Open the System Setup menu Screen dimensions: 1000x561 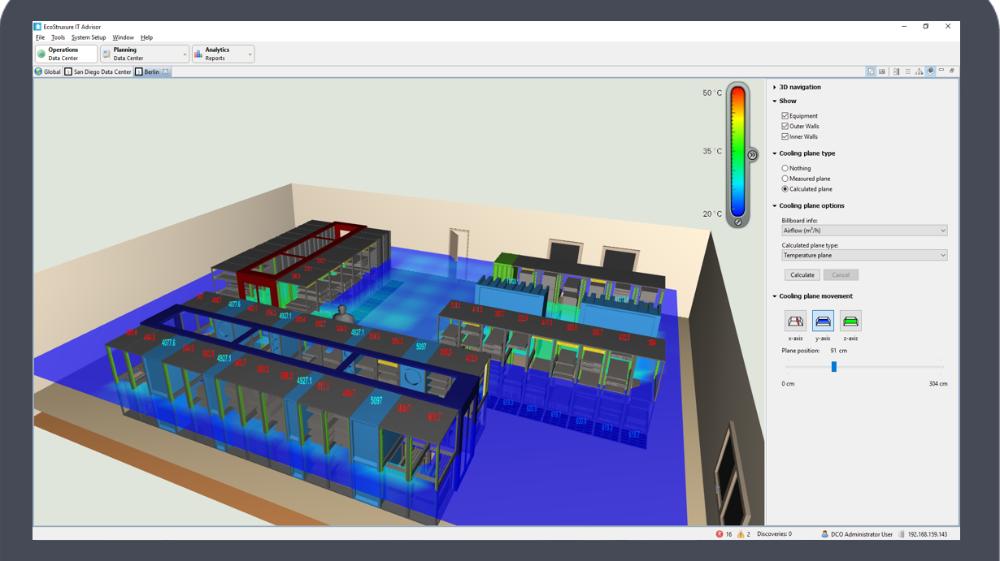coord(89,38)
